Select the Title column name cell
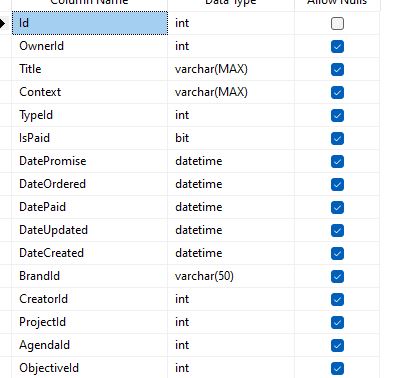The height and width of the screenshot is (378, 400). click(90, 69)
